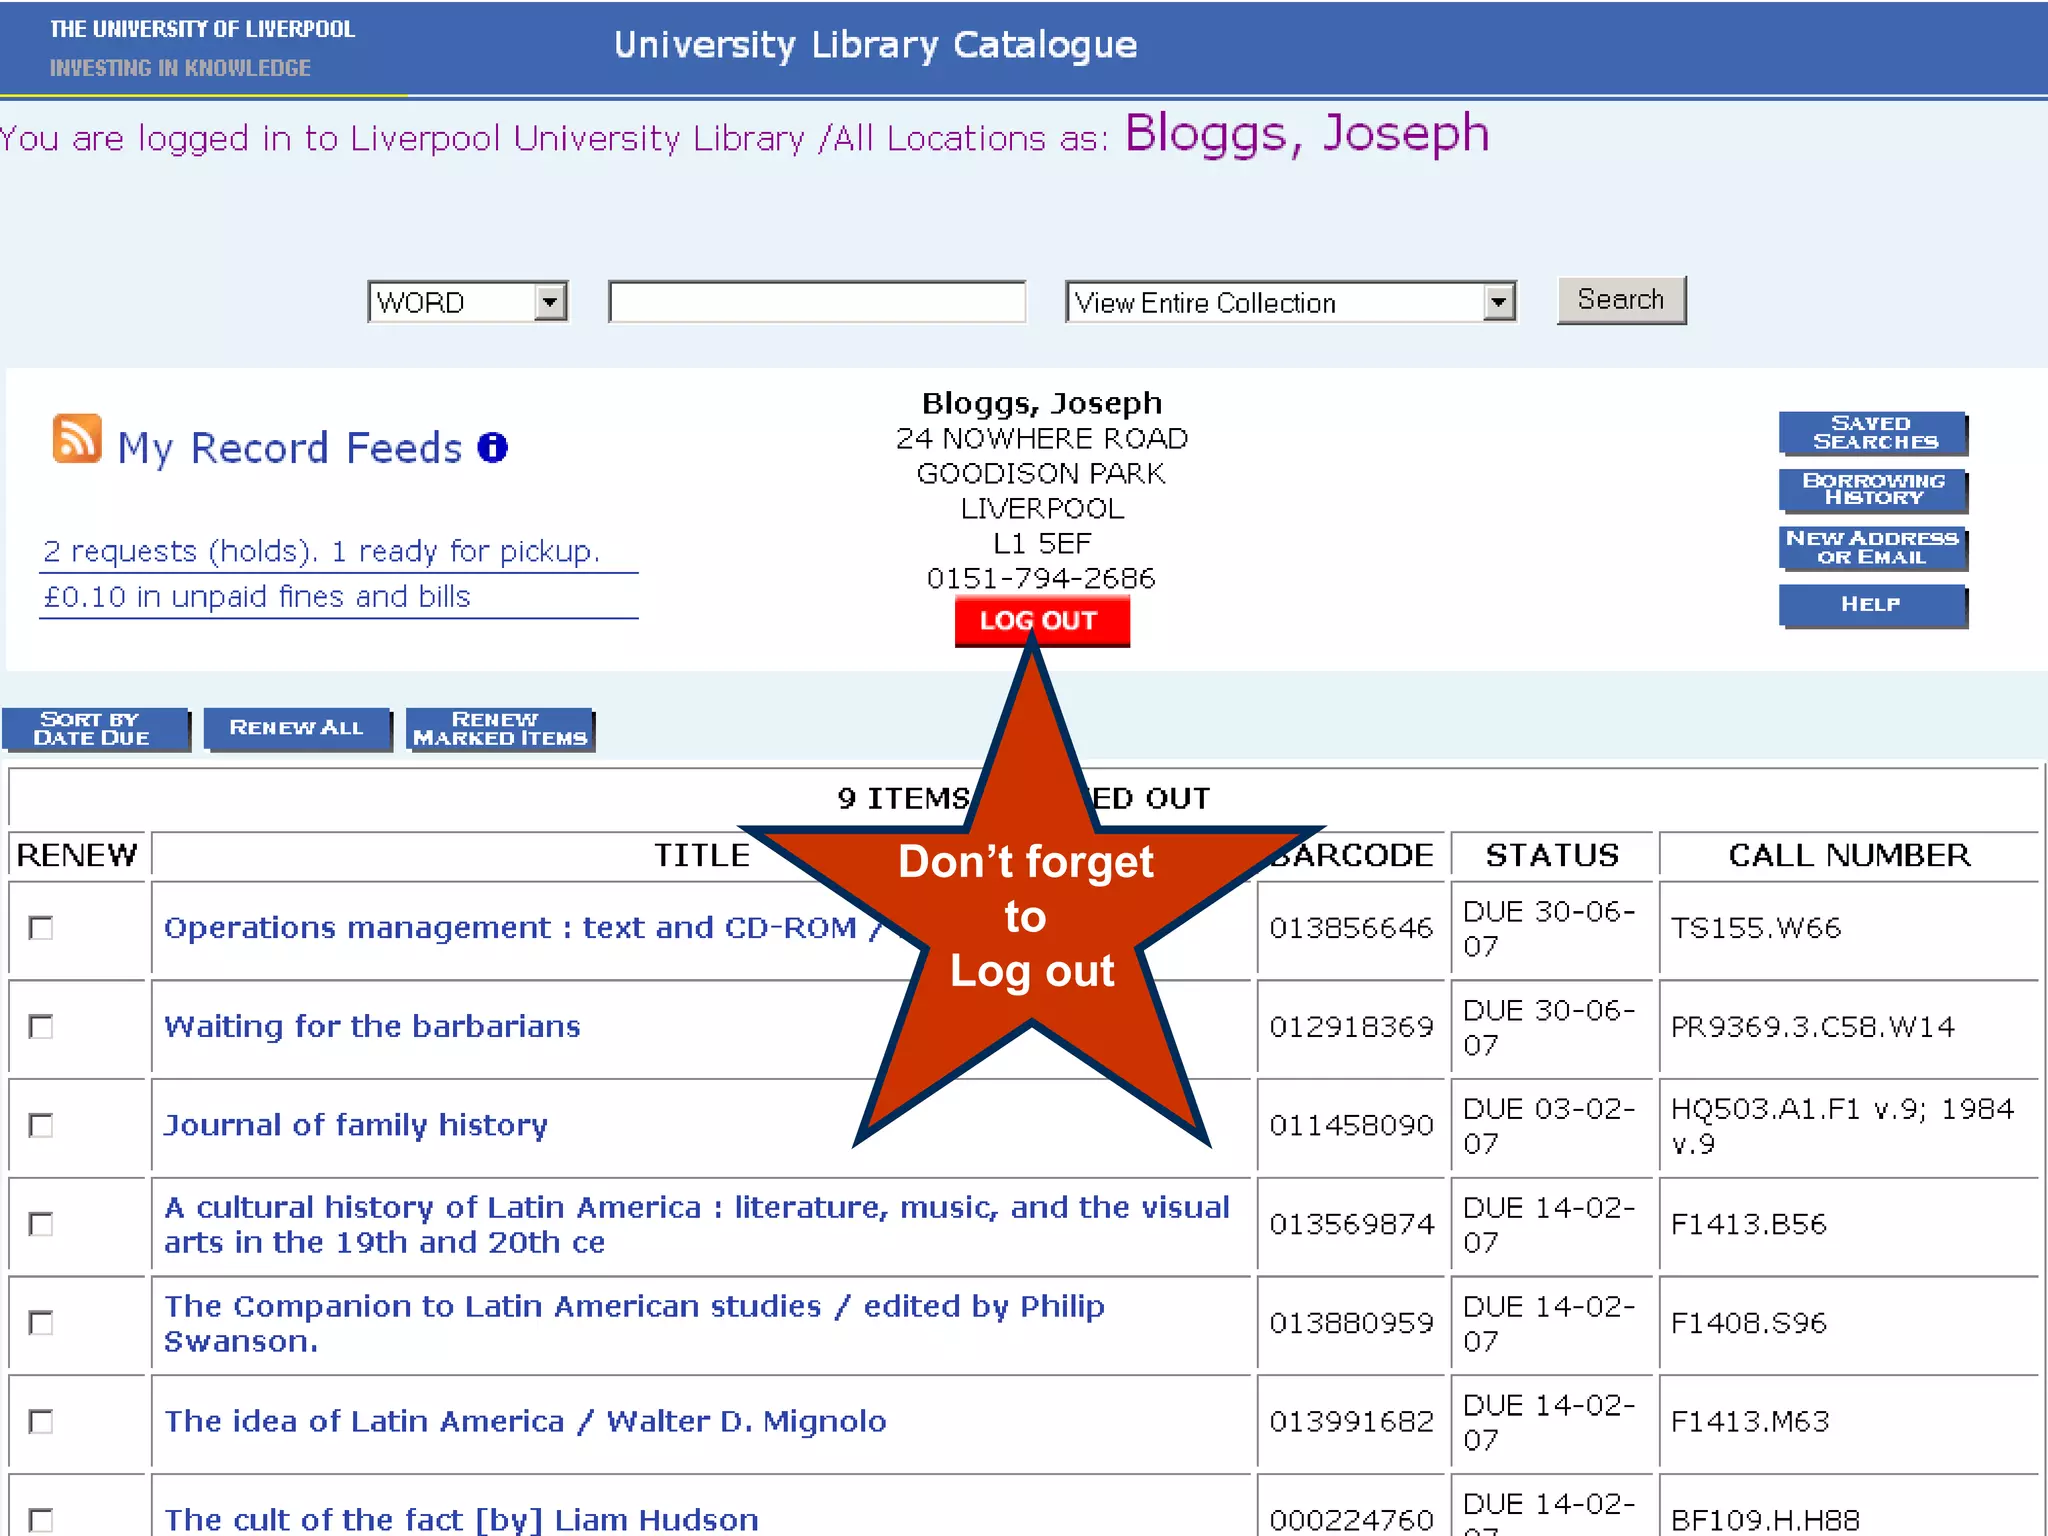
Task: Click call number PR9369.3.C58.W14
Action: pyautogui.click(x=1812, y=1027)
